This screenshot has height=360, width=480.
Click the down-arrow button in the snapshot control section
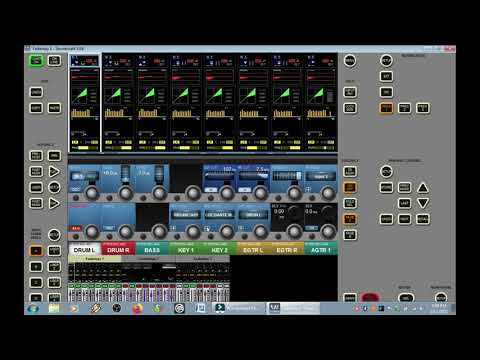[423, 203]
